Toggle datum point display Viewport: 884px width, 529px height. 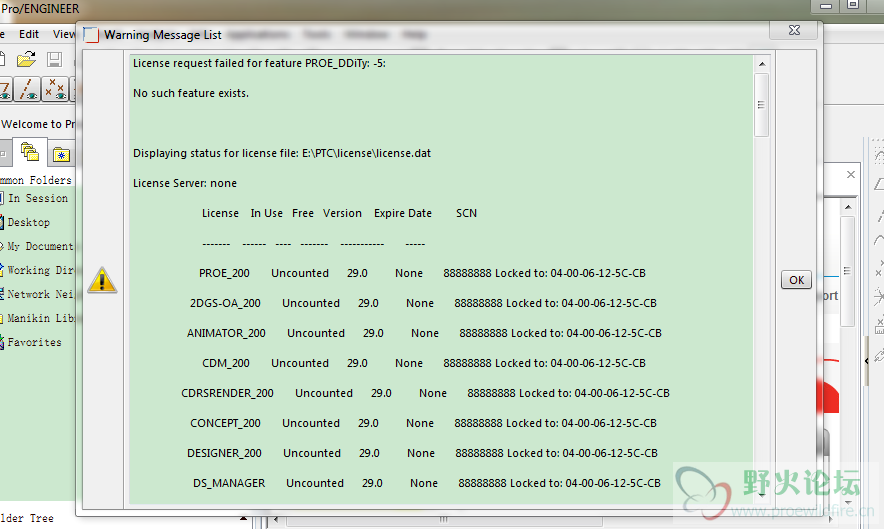tap(55, 89)
